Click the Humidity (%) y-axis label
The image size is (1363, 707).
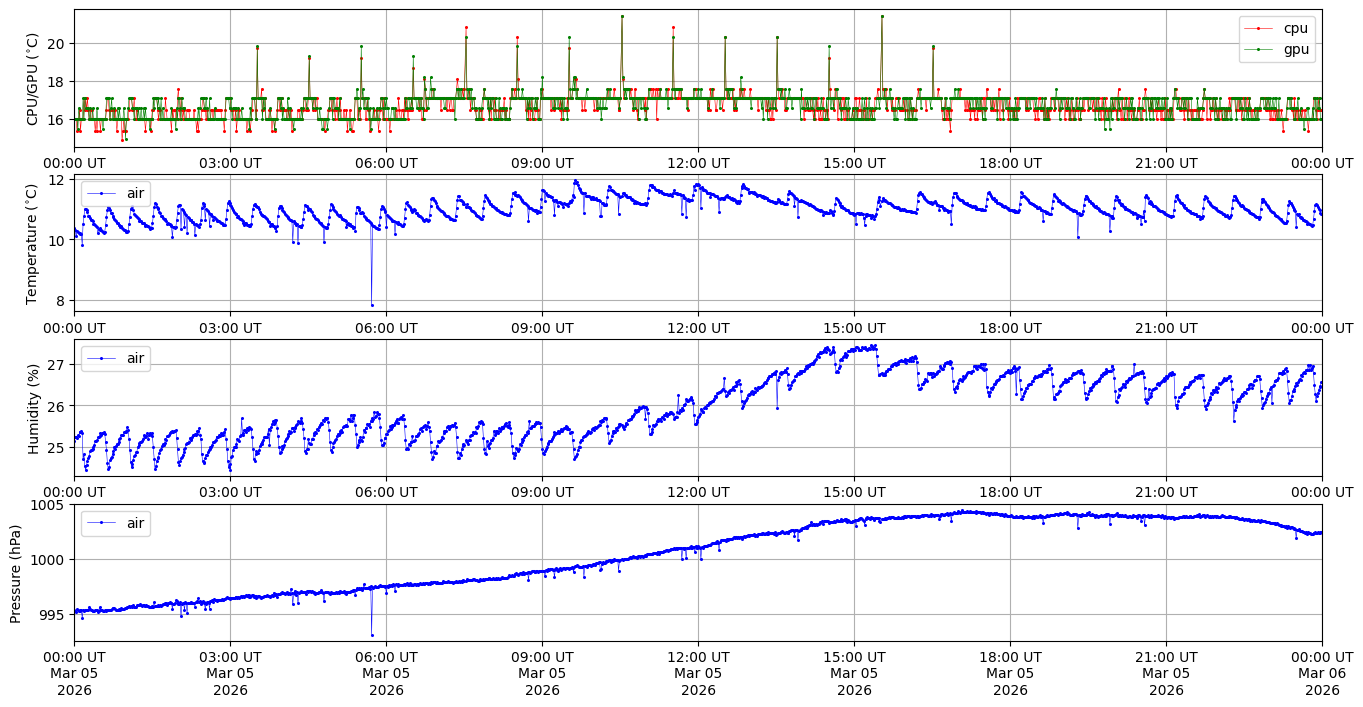click(33, 408)
